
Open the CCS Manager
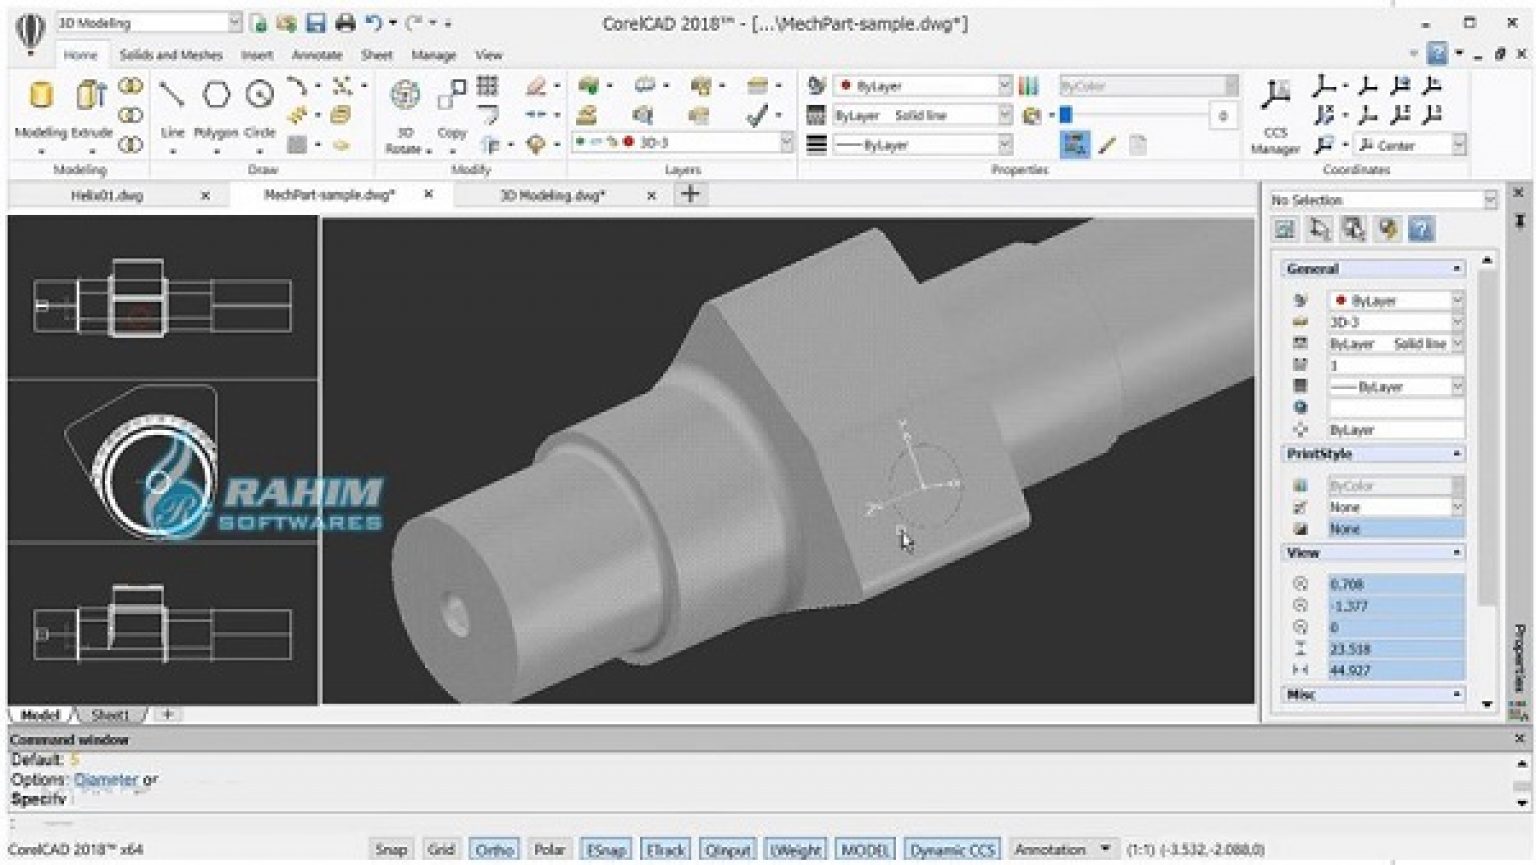coord(1275,114)
